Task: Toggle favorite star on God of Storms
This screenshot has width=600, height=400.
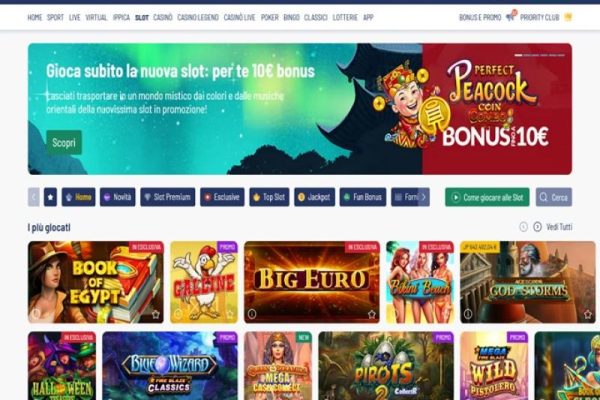Action: [x=588, y=314]
